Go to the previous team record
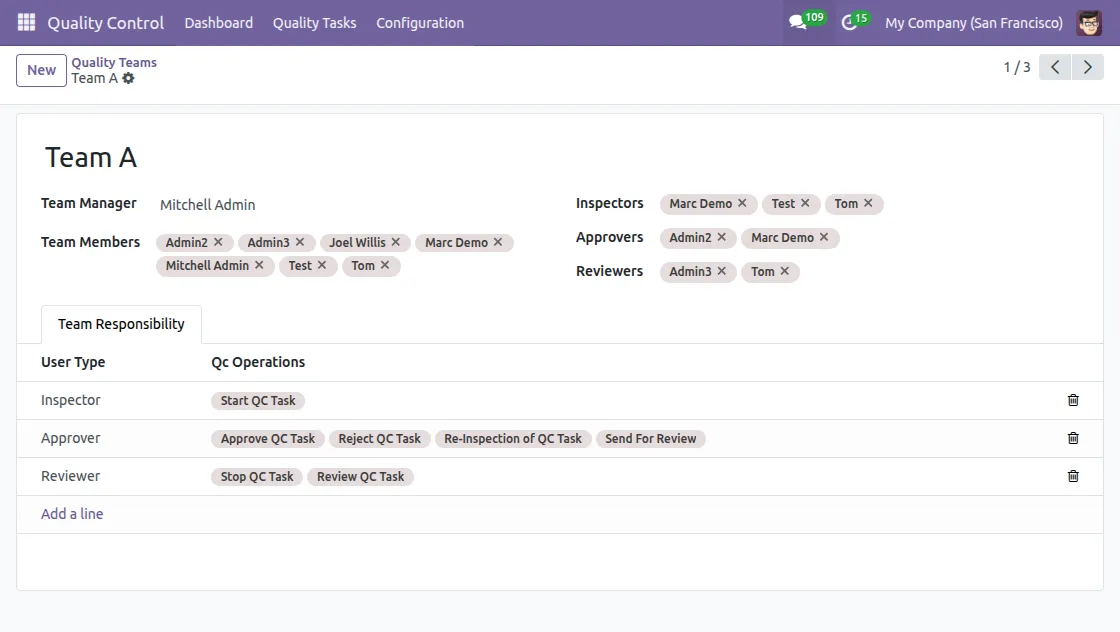Screen dimensions: 1120x632 pyautogui.click(x=1055, y=67)
